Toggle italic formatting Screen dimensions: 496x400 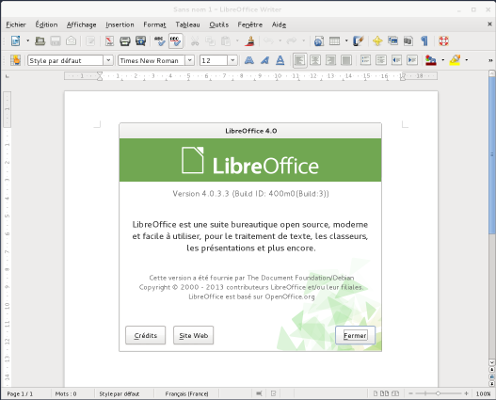[265, 60]
